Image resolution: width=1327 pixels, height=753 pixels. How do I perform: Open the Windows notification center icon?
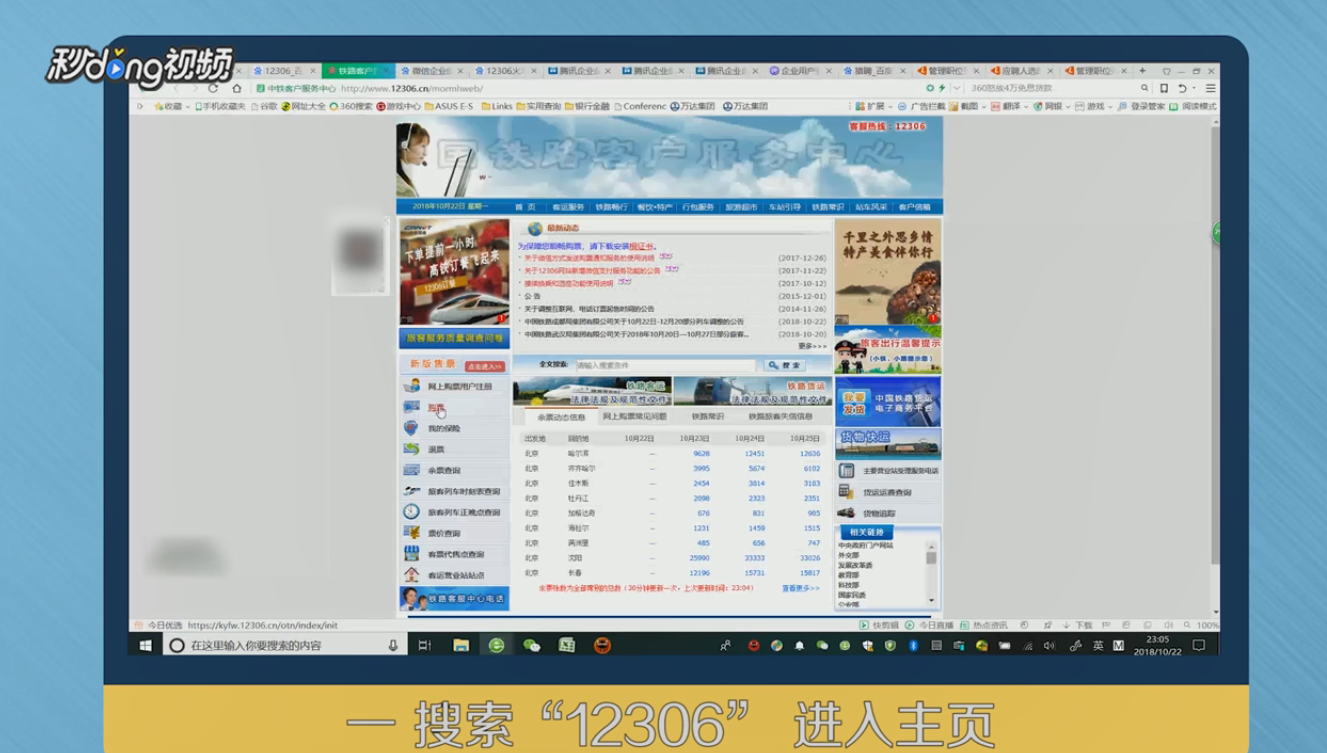pos(1199,646)
